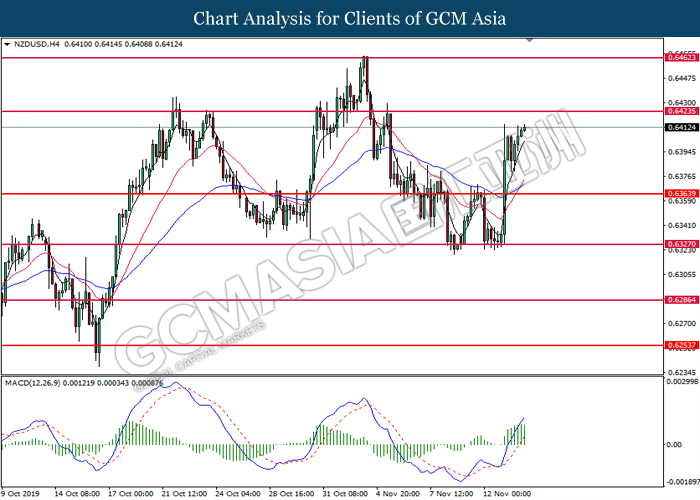
Task: Click the 0.63410 price axis value
Action: pos(682,225)
